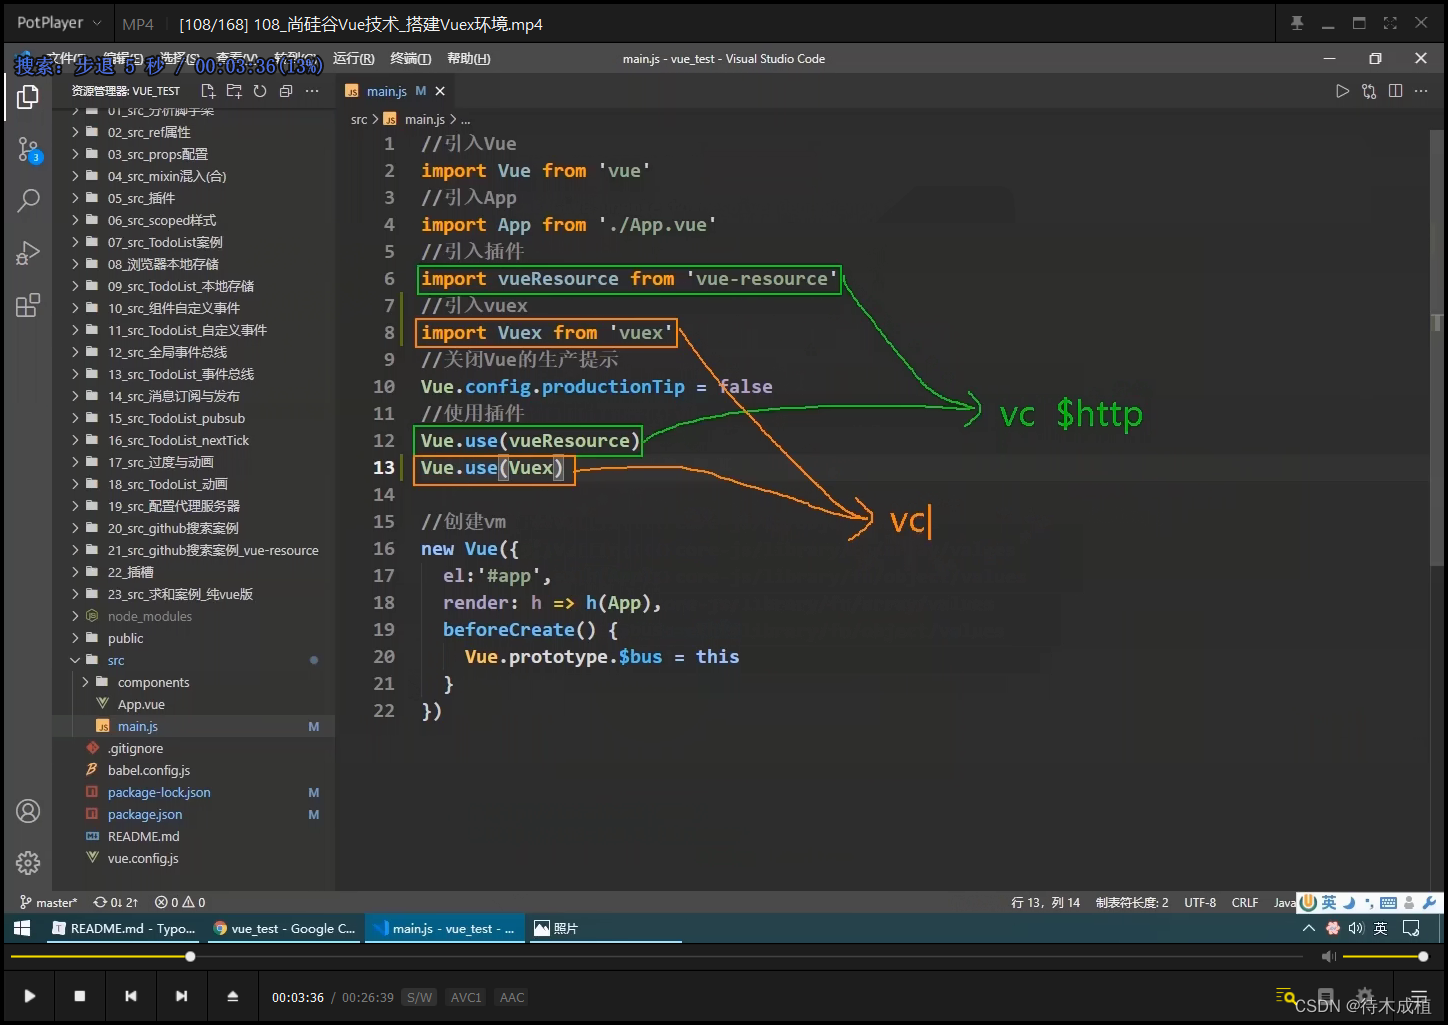
Task: Skip to the next video file
Action: click(181, 996)
